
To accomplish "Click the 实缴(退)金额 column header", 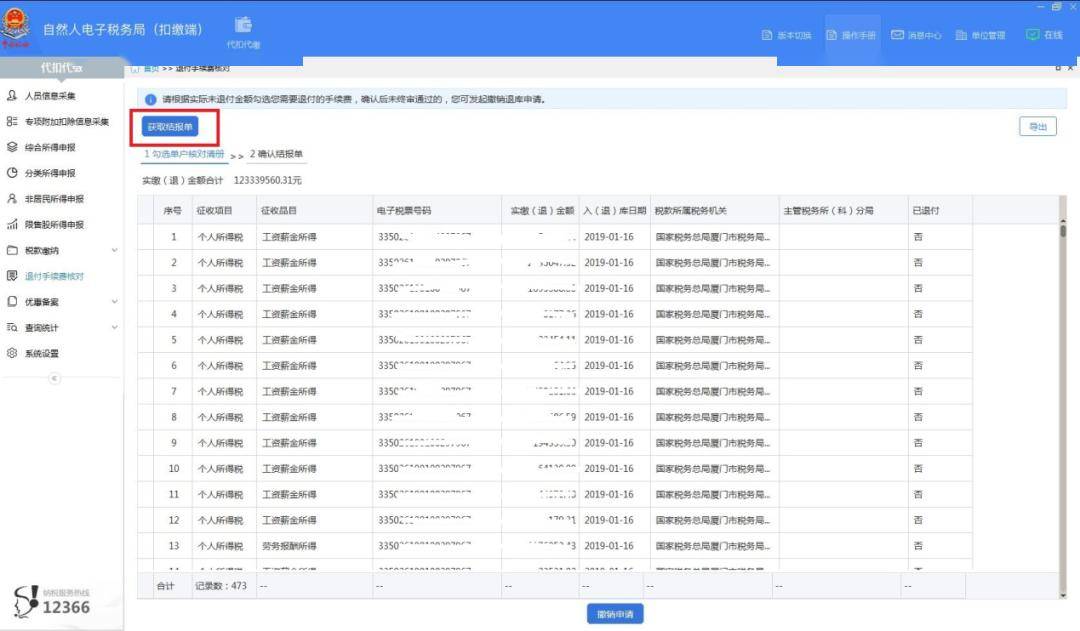I will (541, 211).
